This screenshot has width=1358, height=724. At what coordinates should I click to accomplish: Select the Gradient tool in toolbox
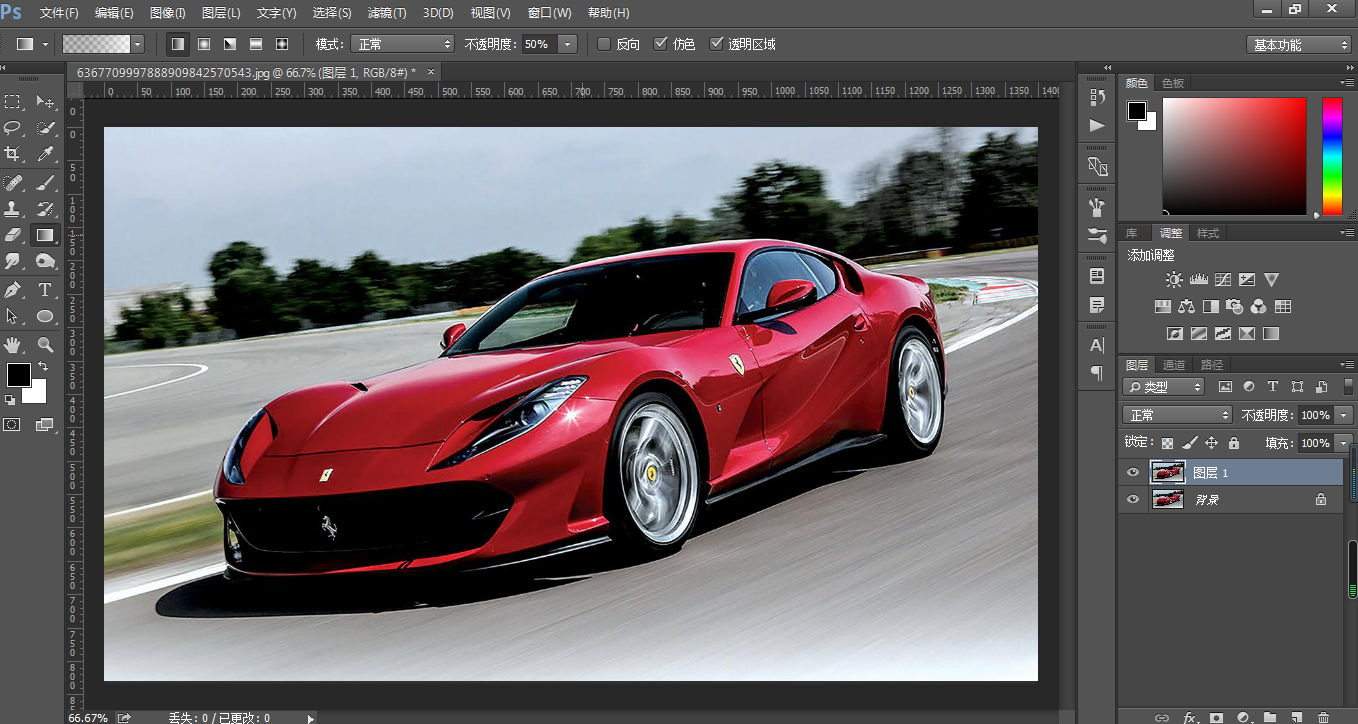45,235
